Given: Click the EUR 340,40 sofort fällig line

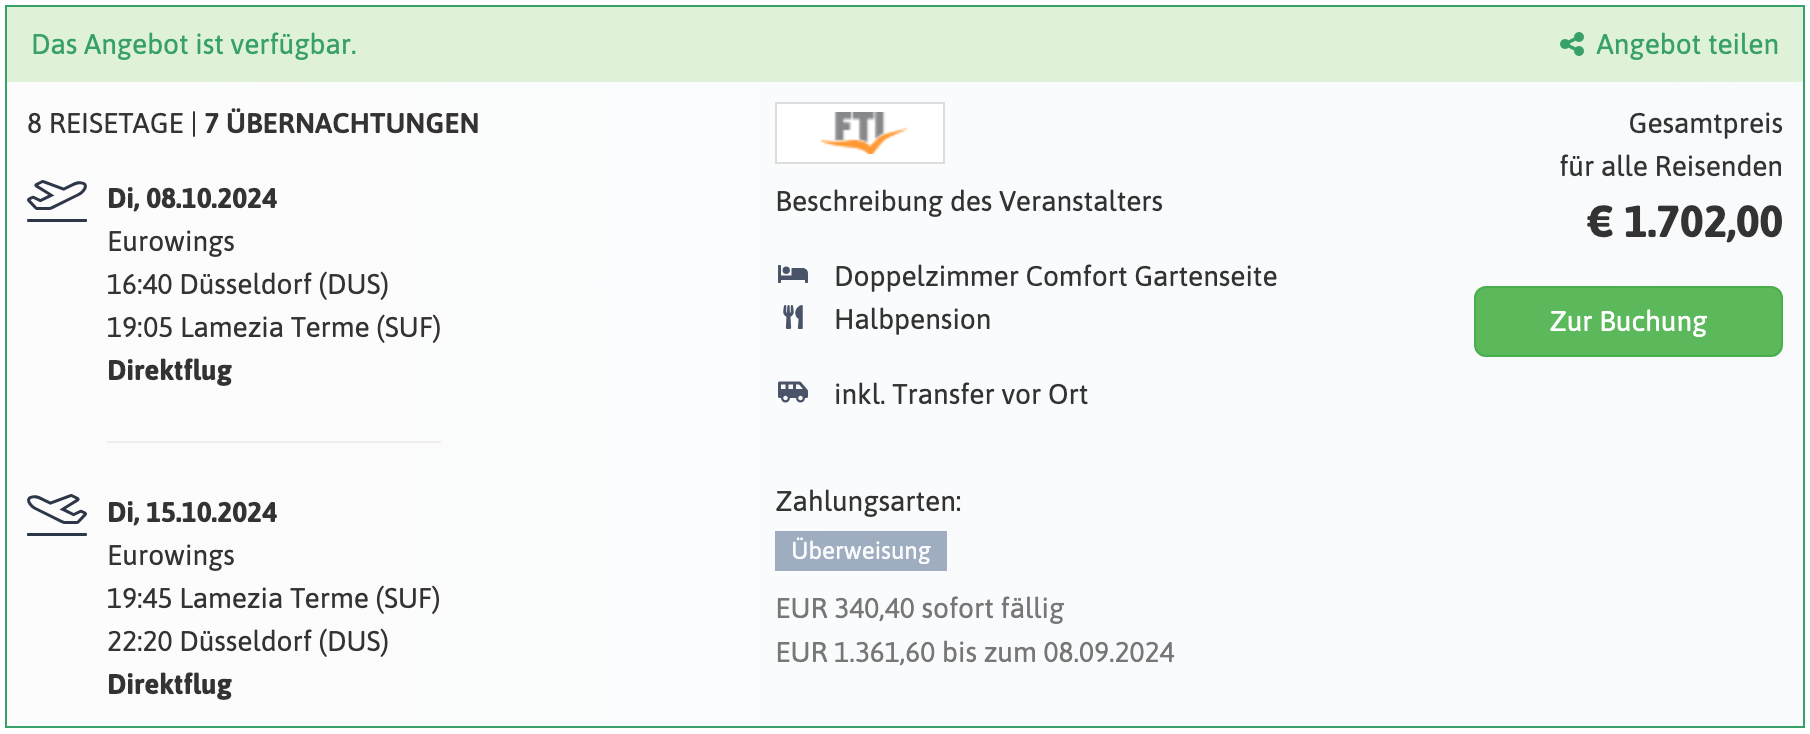Looking at the screenshot, I should [x=920, y=608].
